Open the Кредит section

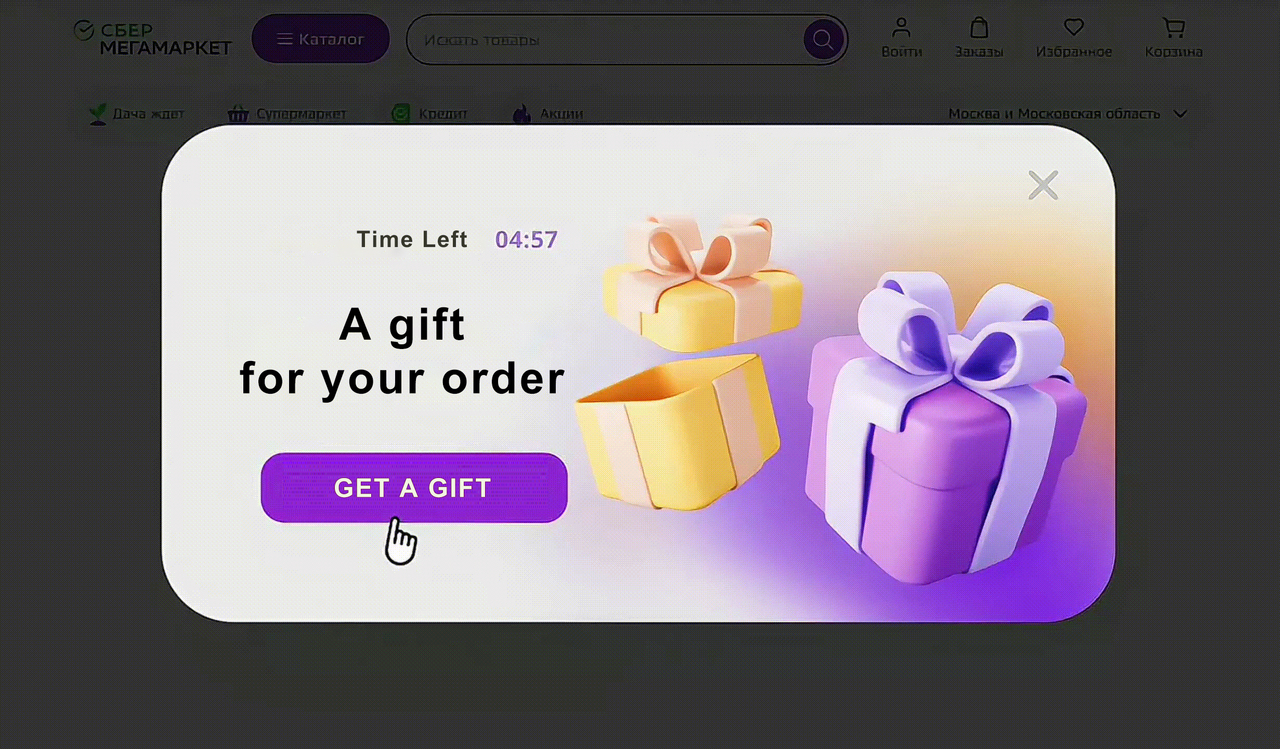pyautogui.click(x=430, y=114)
